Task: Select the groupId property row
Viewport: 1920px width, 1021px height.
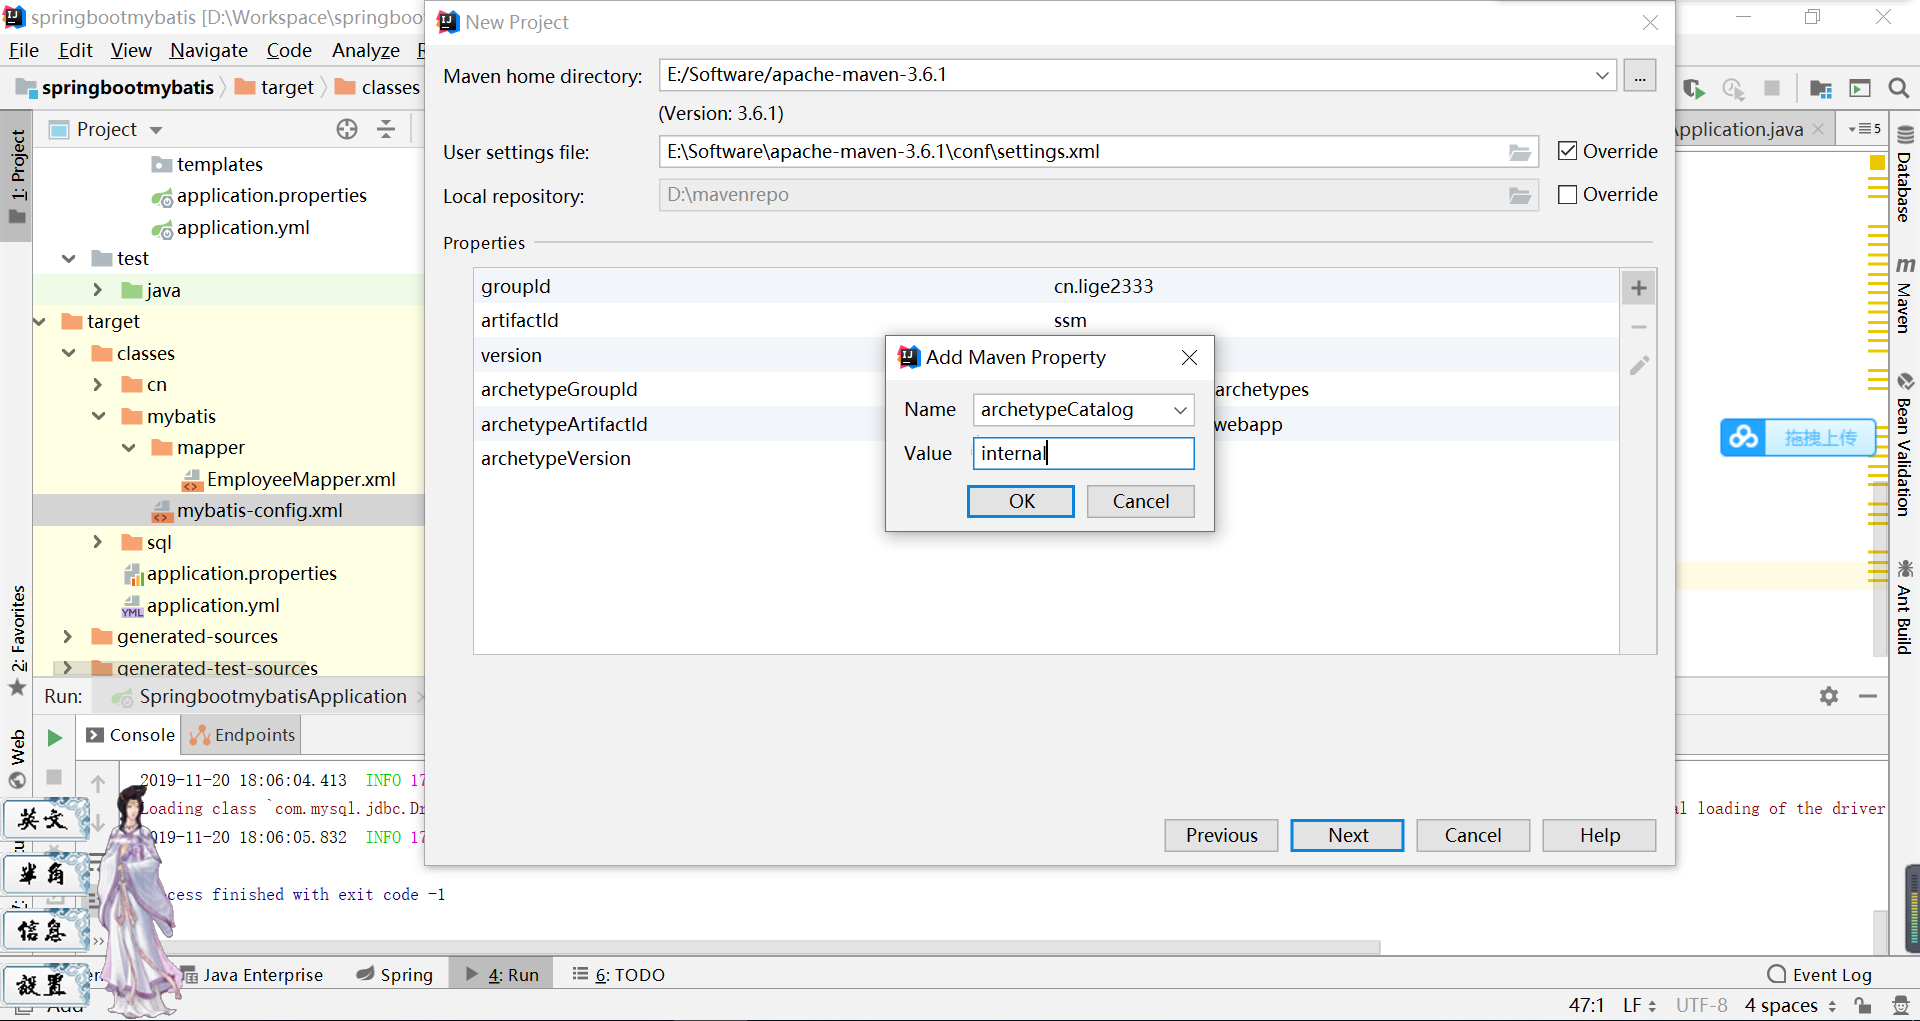Action: pos(1046,286)
